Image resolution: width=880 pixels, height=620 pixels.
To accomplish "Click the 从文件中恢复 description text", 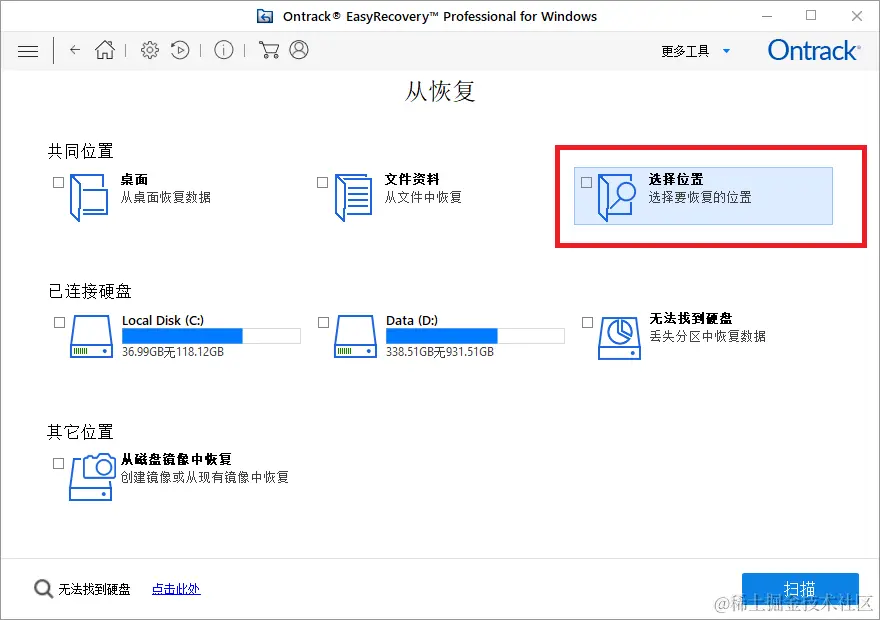I will click(423, 198).
